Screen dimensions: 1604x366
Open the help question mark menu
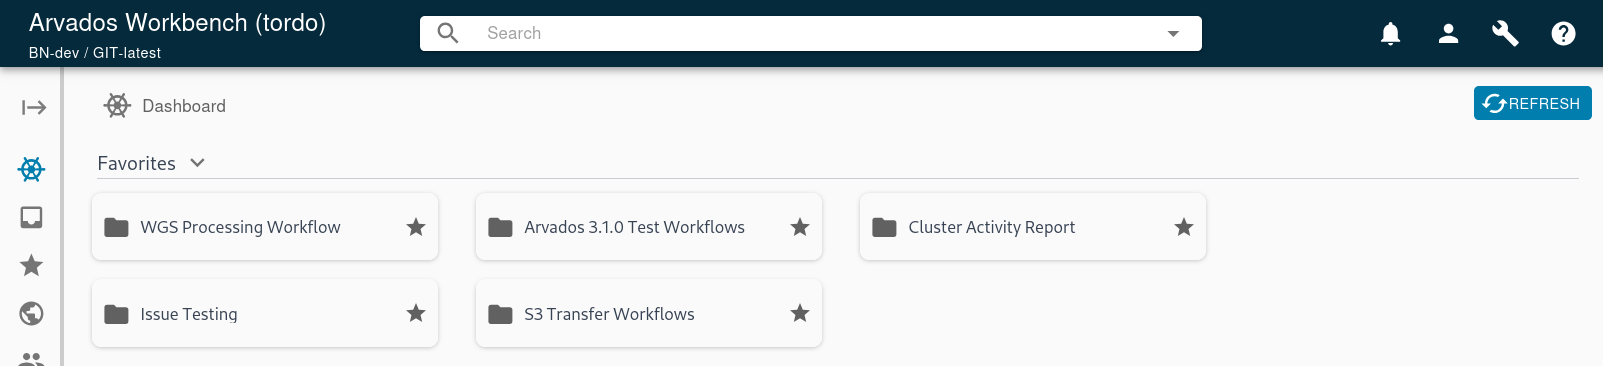[x=1563, y=34]
